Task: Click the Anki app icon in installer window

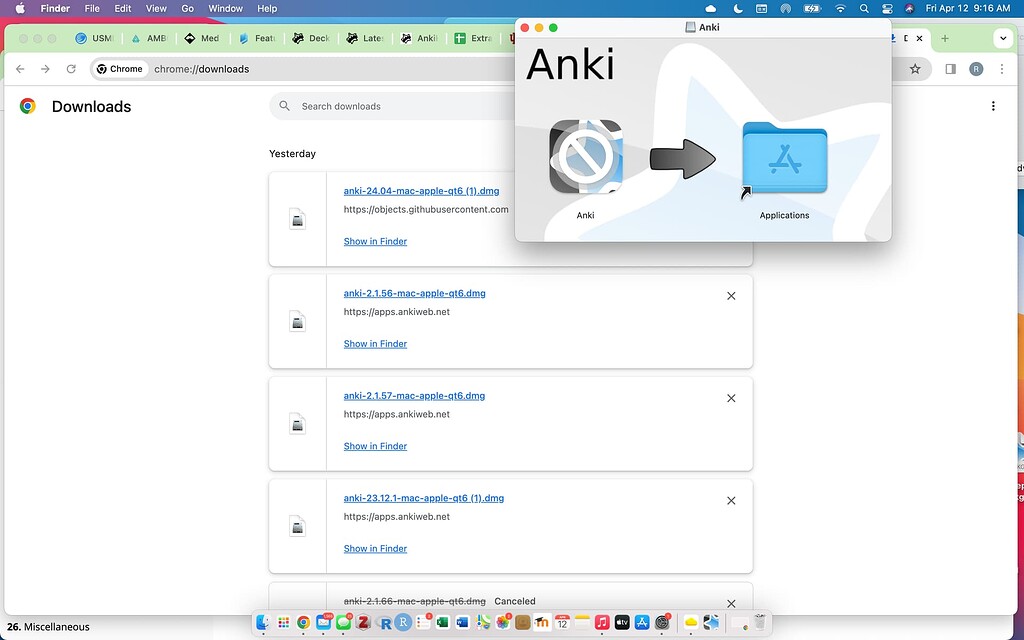Action: 586,157
